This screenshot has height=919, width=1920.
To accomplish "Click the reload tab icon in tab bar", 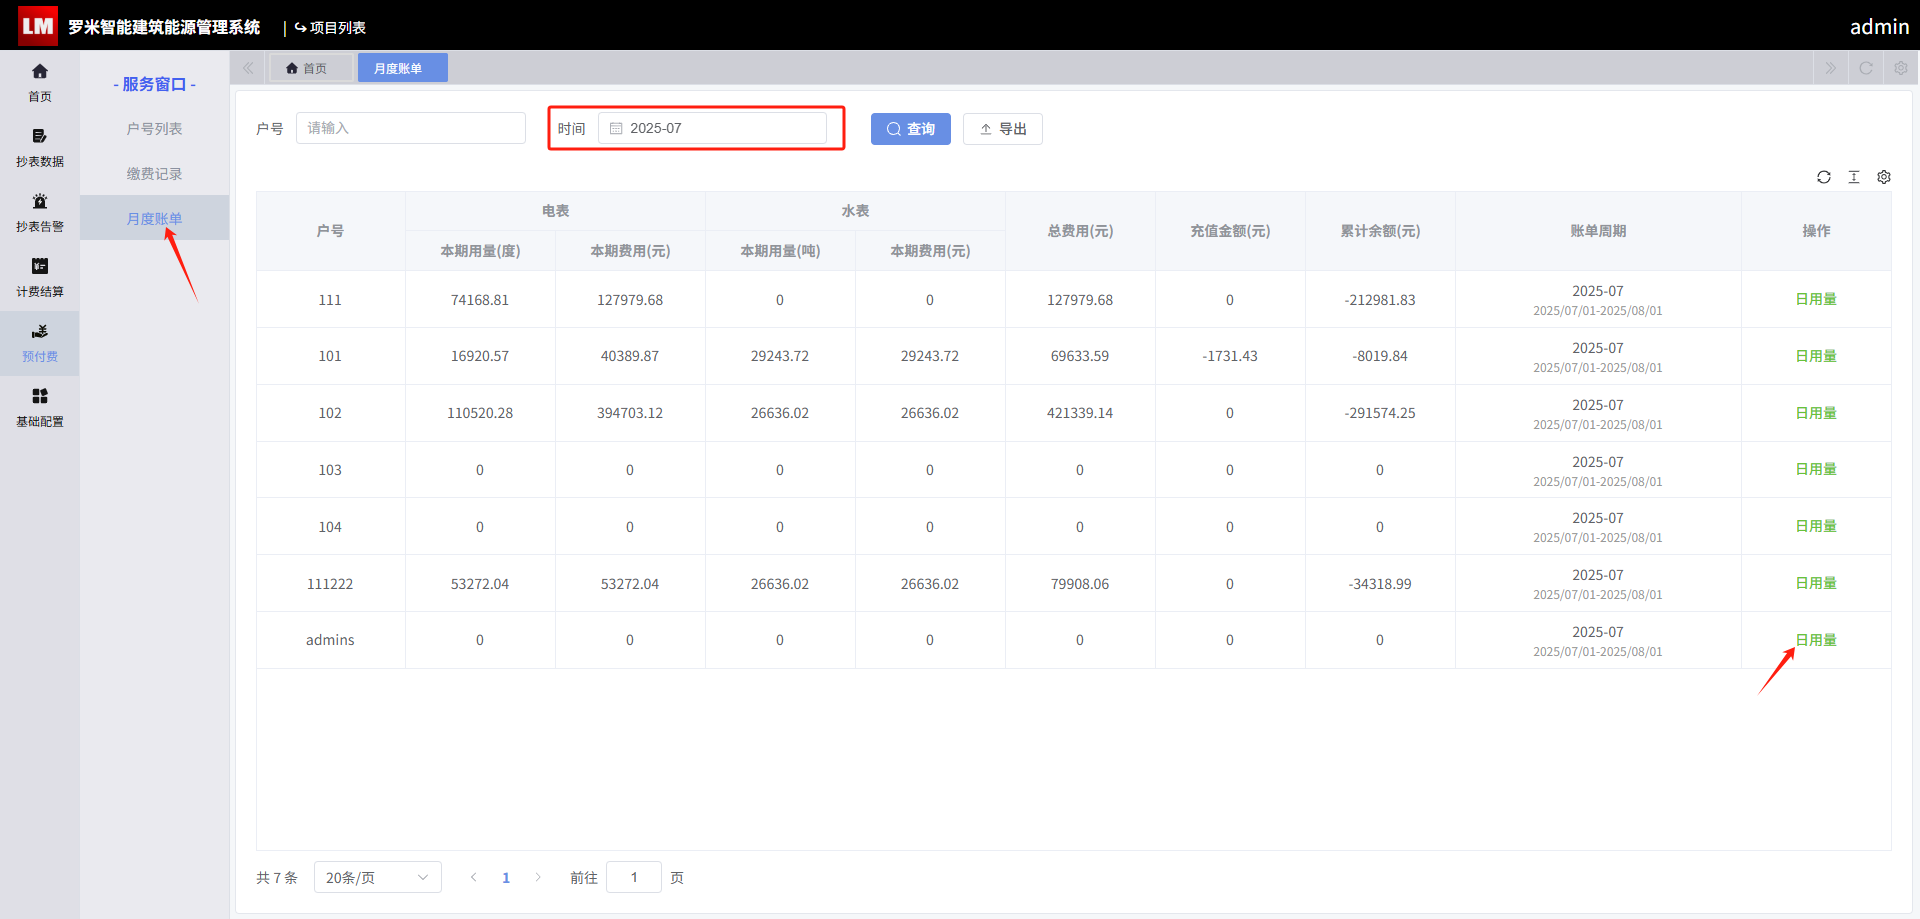I will coord(1866,68).
